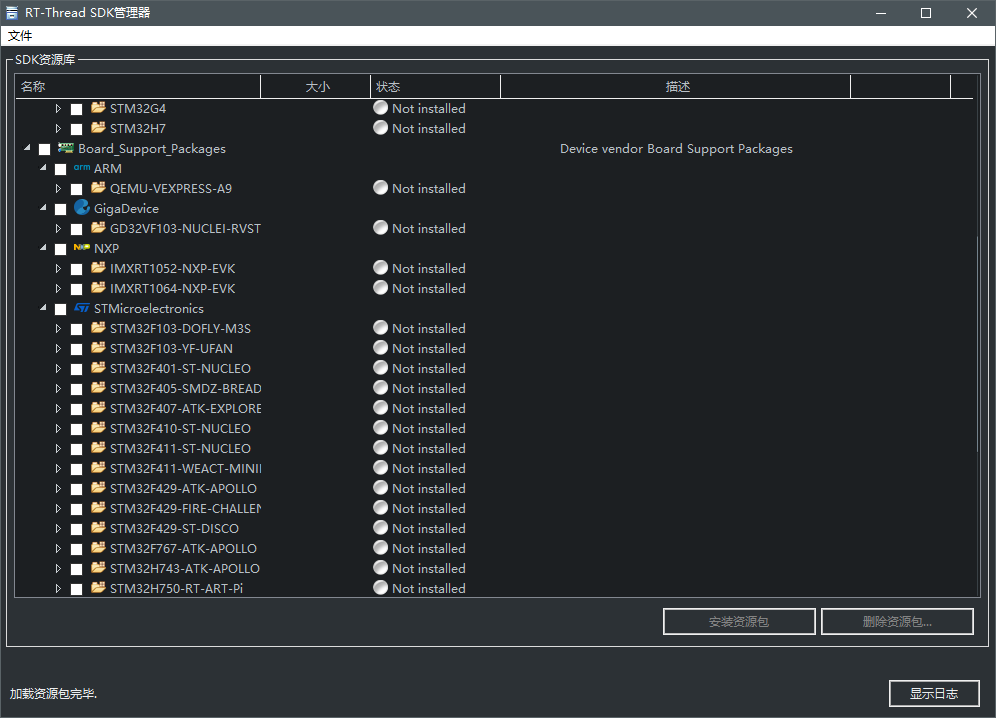
Task: Click the QEMU-VEXPRESS-A9 folder icon
Action: 98,188
